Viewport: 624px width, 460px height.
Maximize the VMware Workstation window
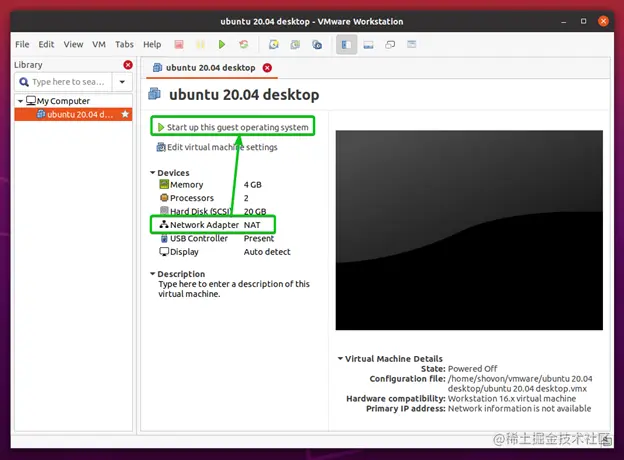click(x=583, y=21)
